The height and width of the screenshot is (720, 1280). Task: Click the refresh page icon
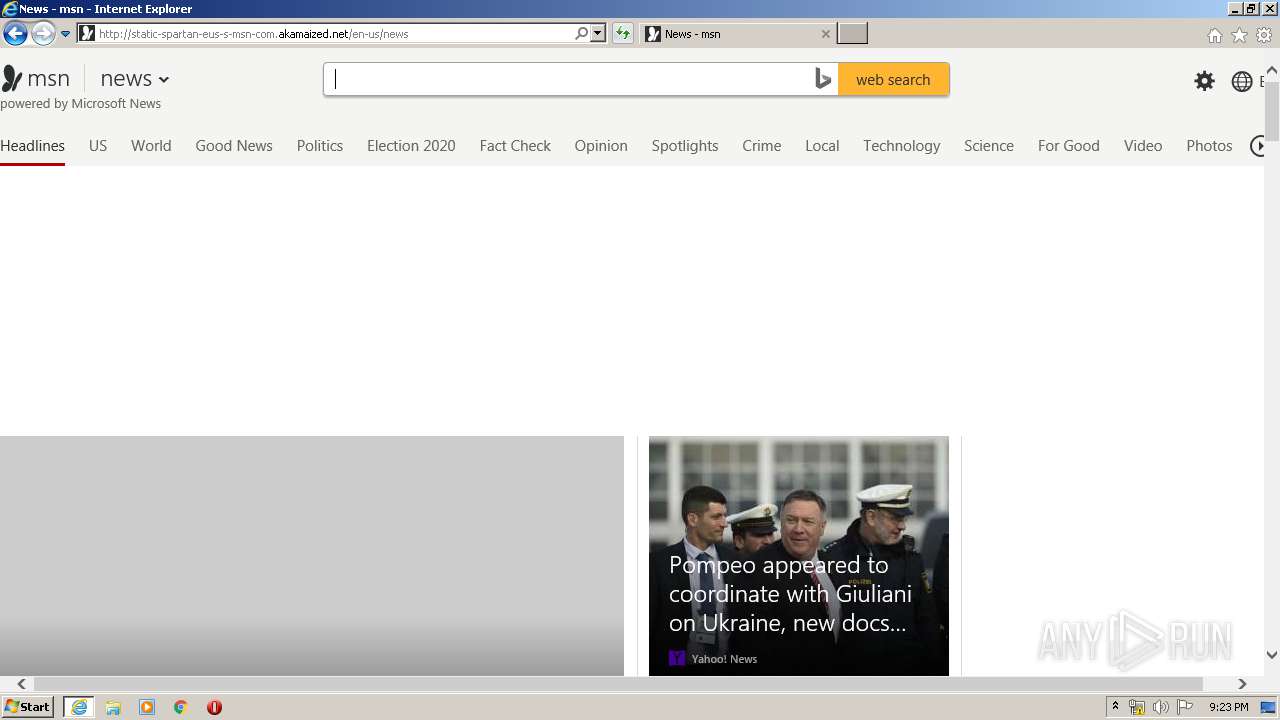pyautogui.click(x=623, y=34)
